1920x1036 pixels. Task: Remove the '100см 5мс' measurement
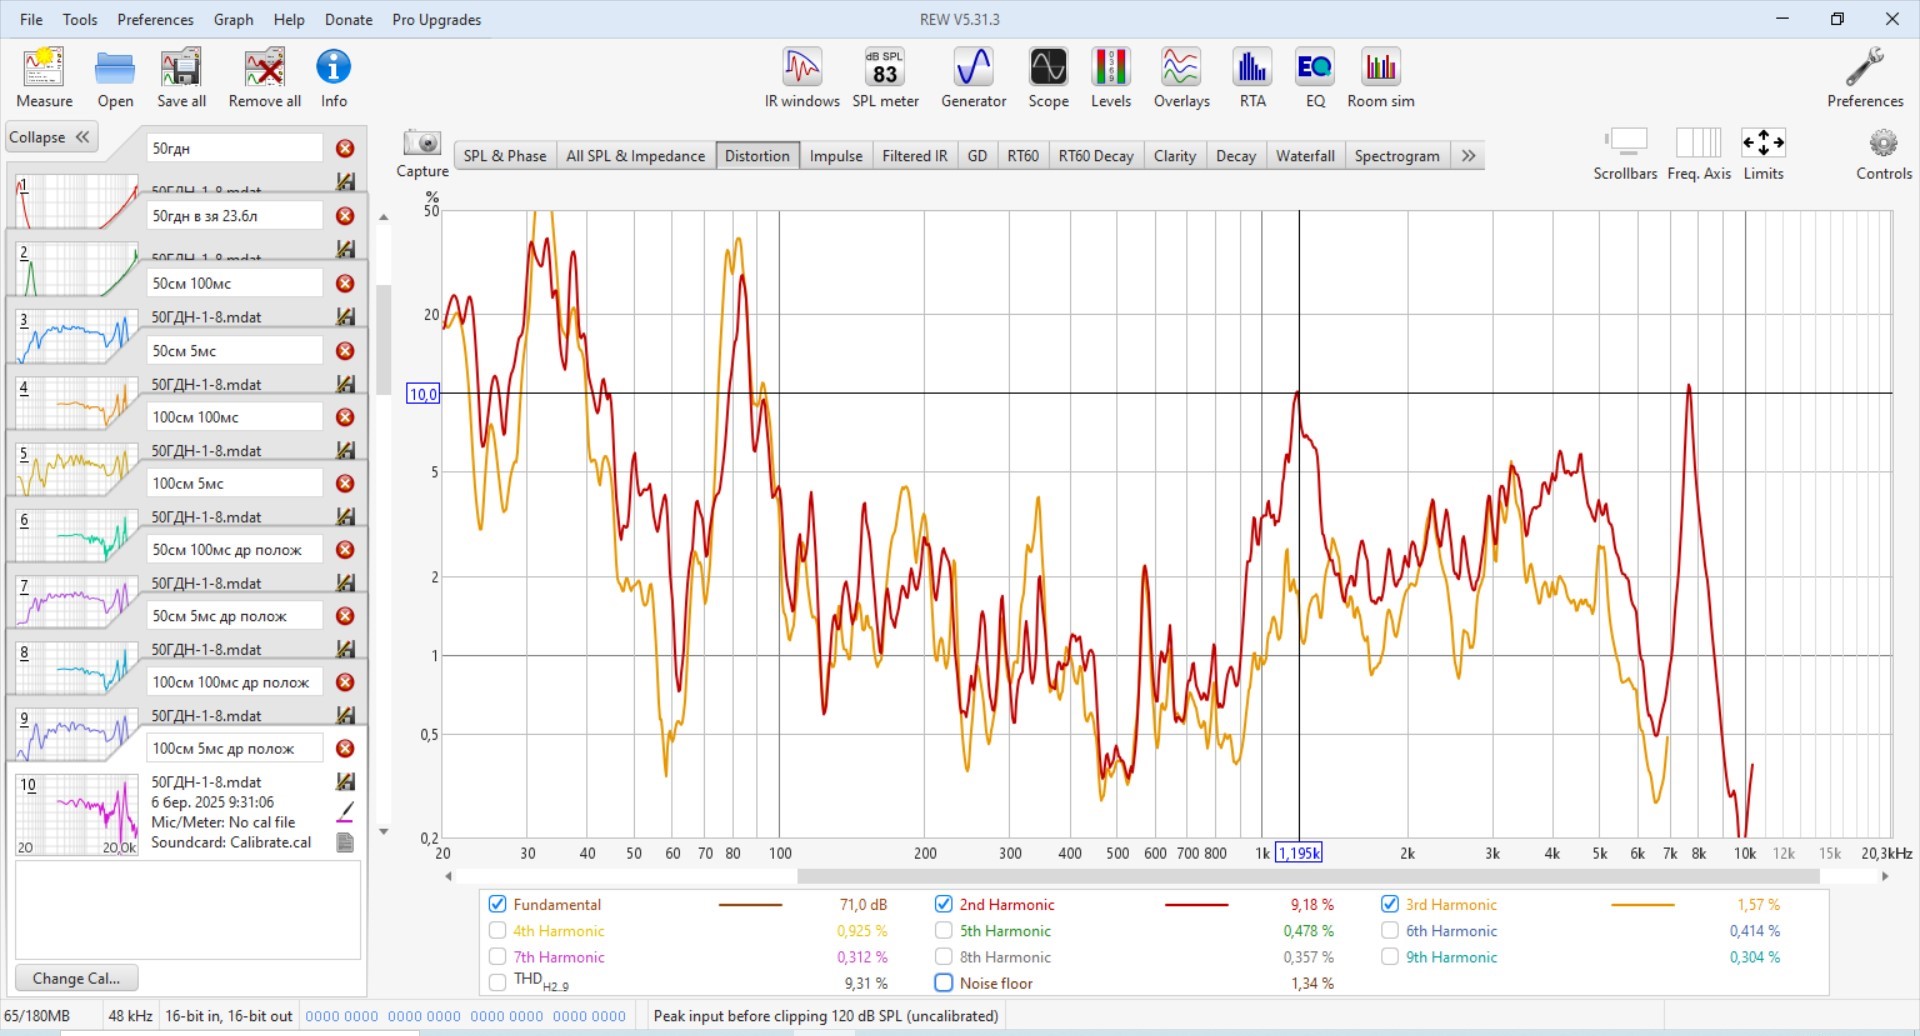point(345,483)
